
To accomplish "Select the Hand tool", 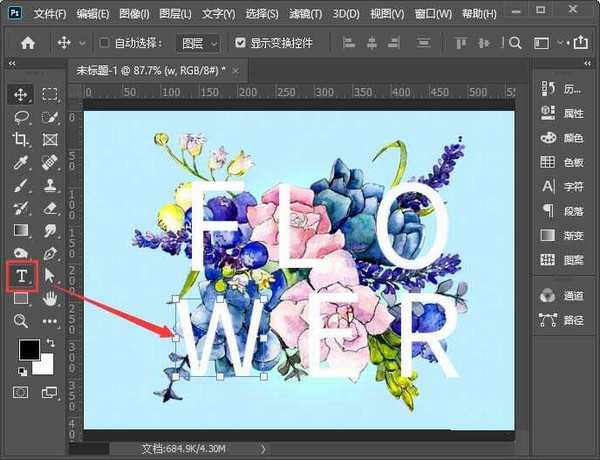I will click(50, 297).
